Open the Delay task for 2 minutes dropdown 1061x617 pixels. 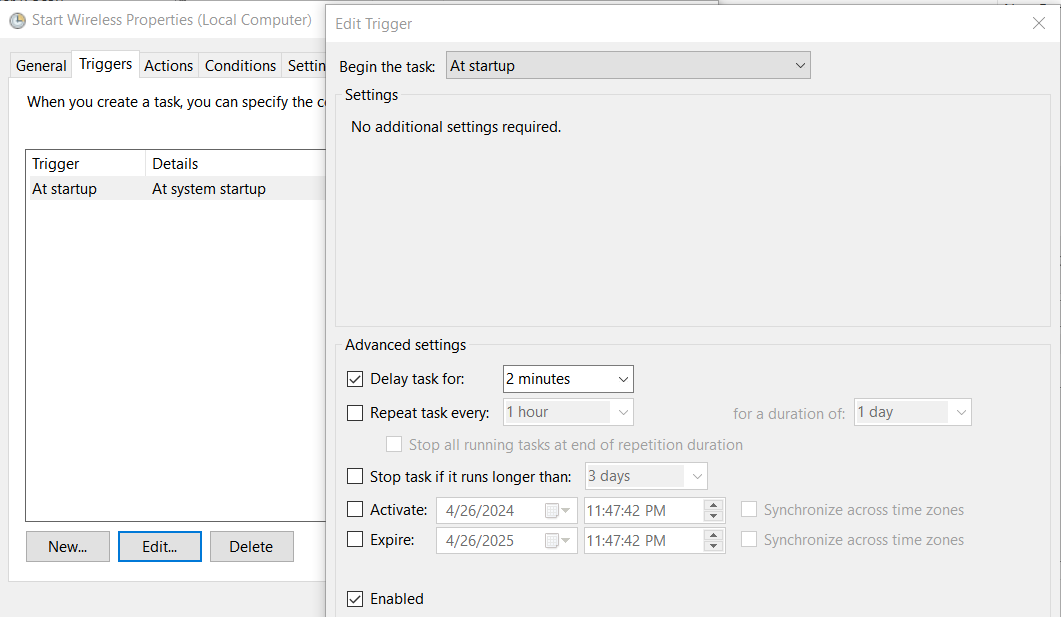pyautogui.click(x=568, y=379)
